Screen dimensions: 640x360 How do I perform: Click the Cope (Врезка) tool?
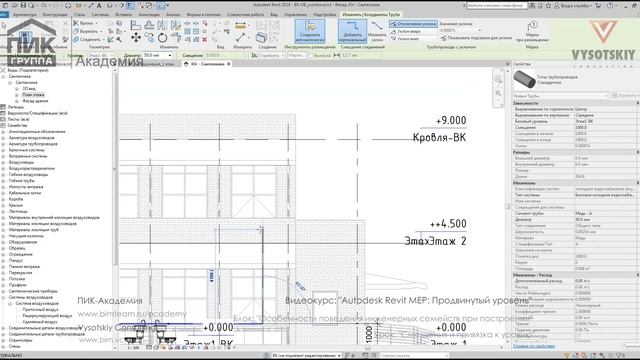pos(84,23)
